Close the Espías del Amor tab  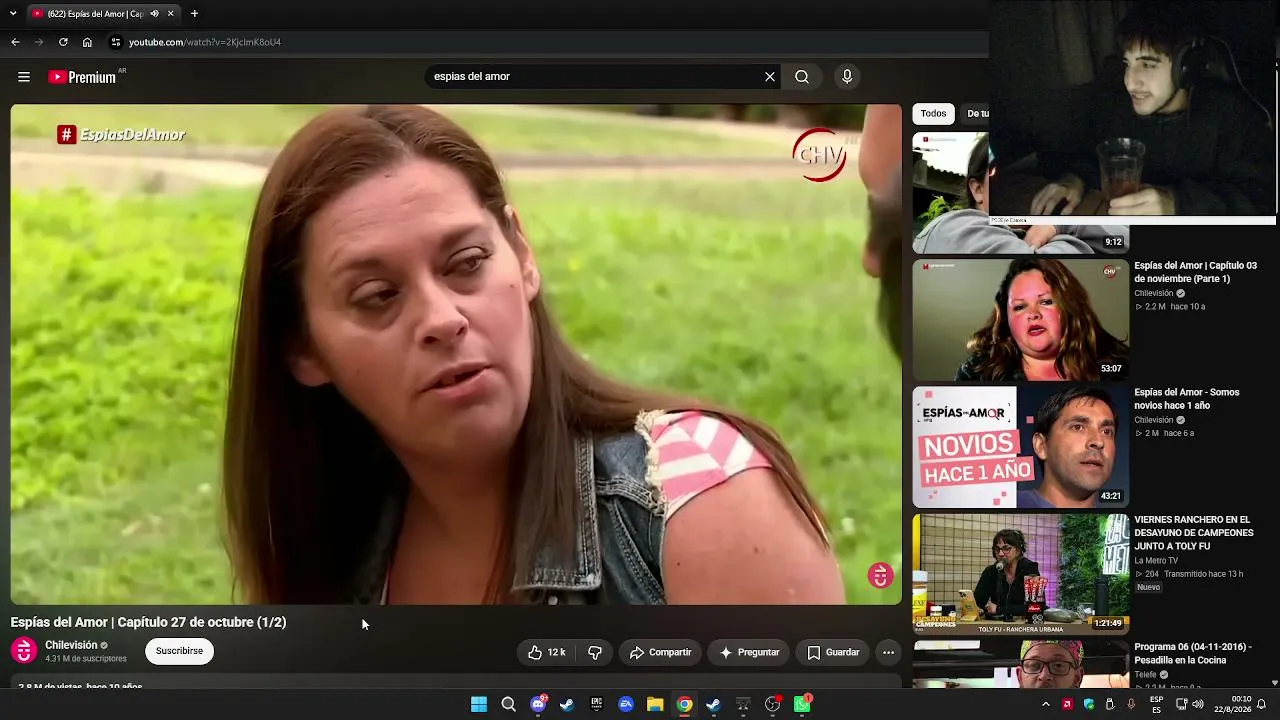point(171,14)
